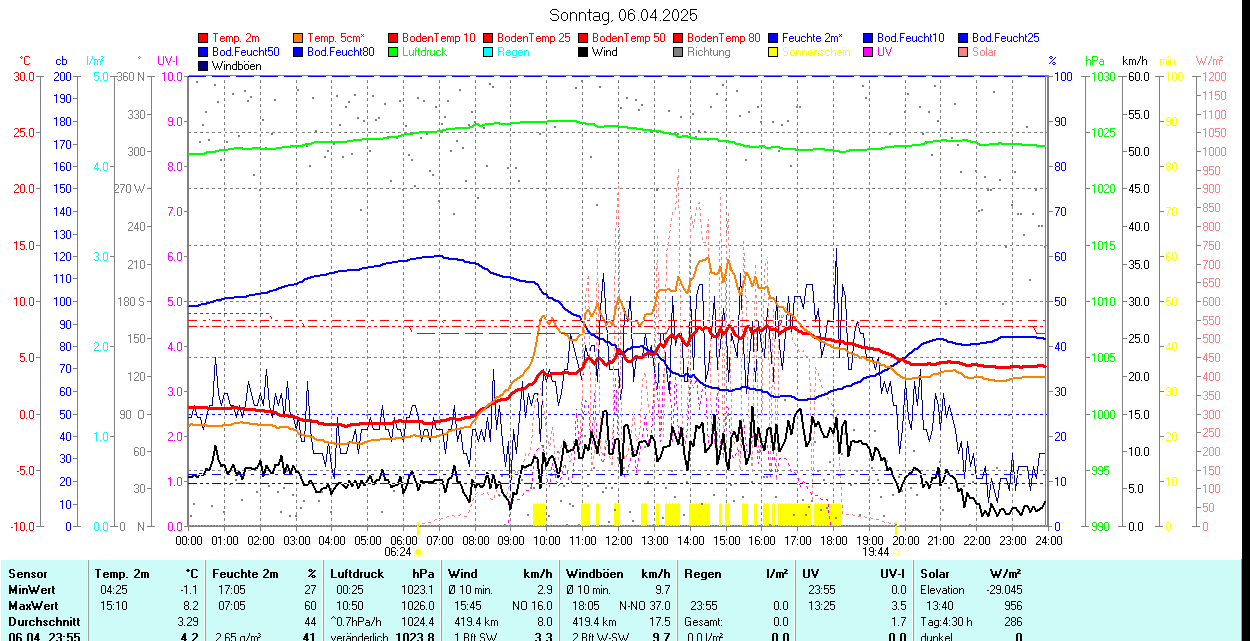The height and width of the screenshot is (641, 1250).
Task: Click the date title Sonntag, 06.04.2025
Action: (x=624, y=15)
